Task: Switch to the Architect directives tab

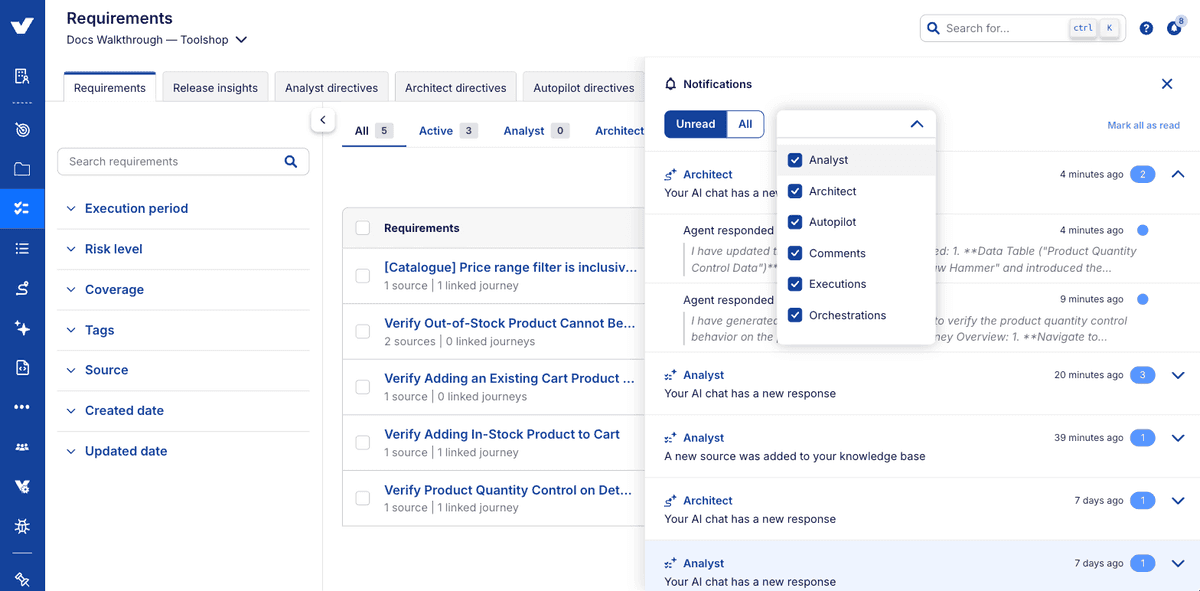Action: (x=455, y=87)
